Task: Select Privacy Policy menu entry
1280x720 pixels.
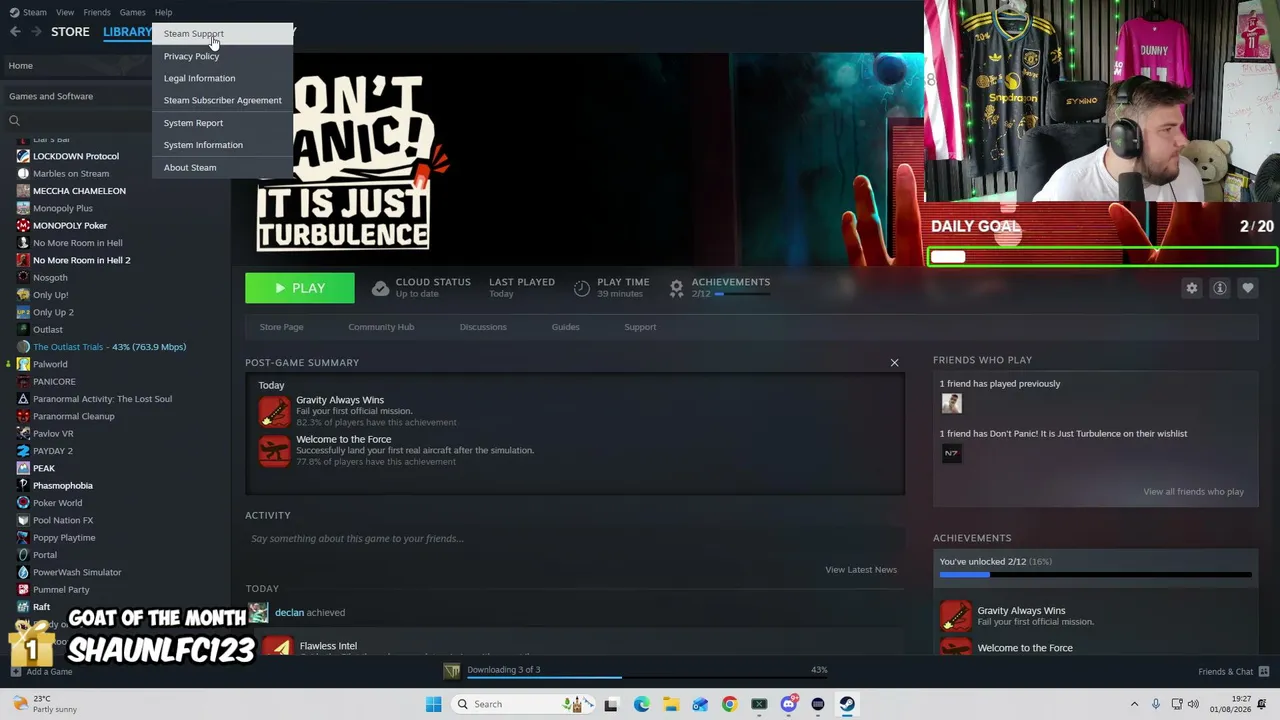Action: tap(222, 56)
